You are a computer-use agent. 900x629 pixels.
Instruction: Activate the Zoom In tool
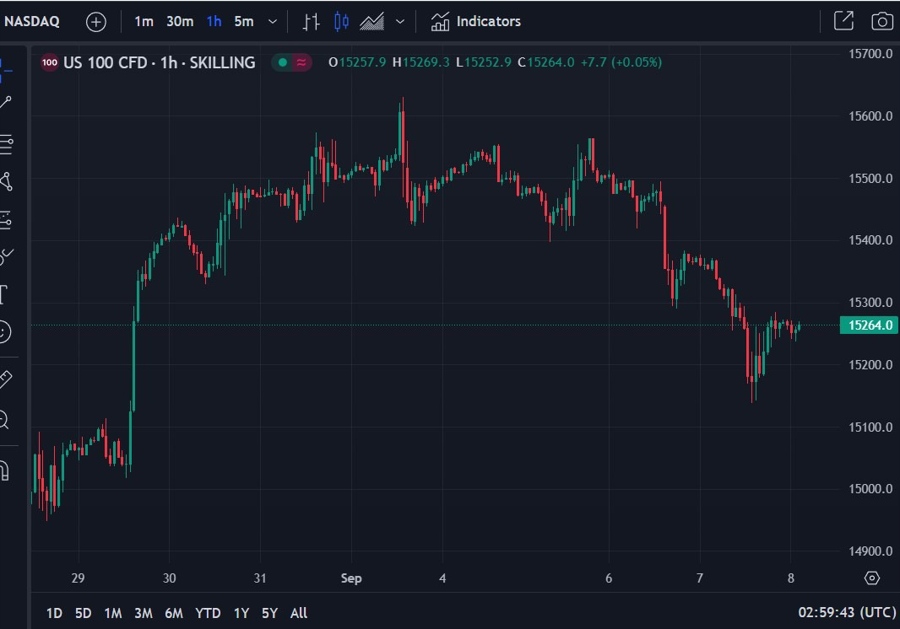pos(4,420)
